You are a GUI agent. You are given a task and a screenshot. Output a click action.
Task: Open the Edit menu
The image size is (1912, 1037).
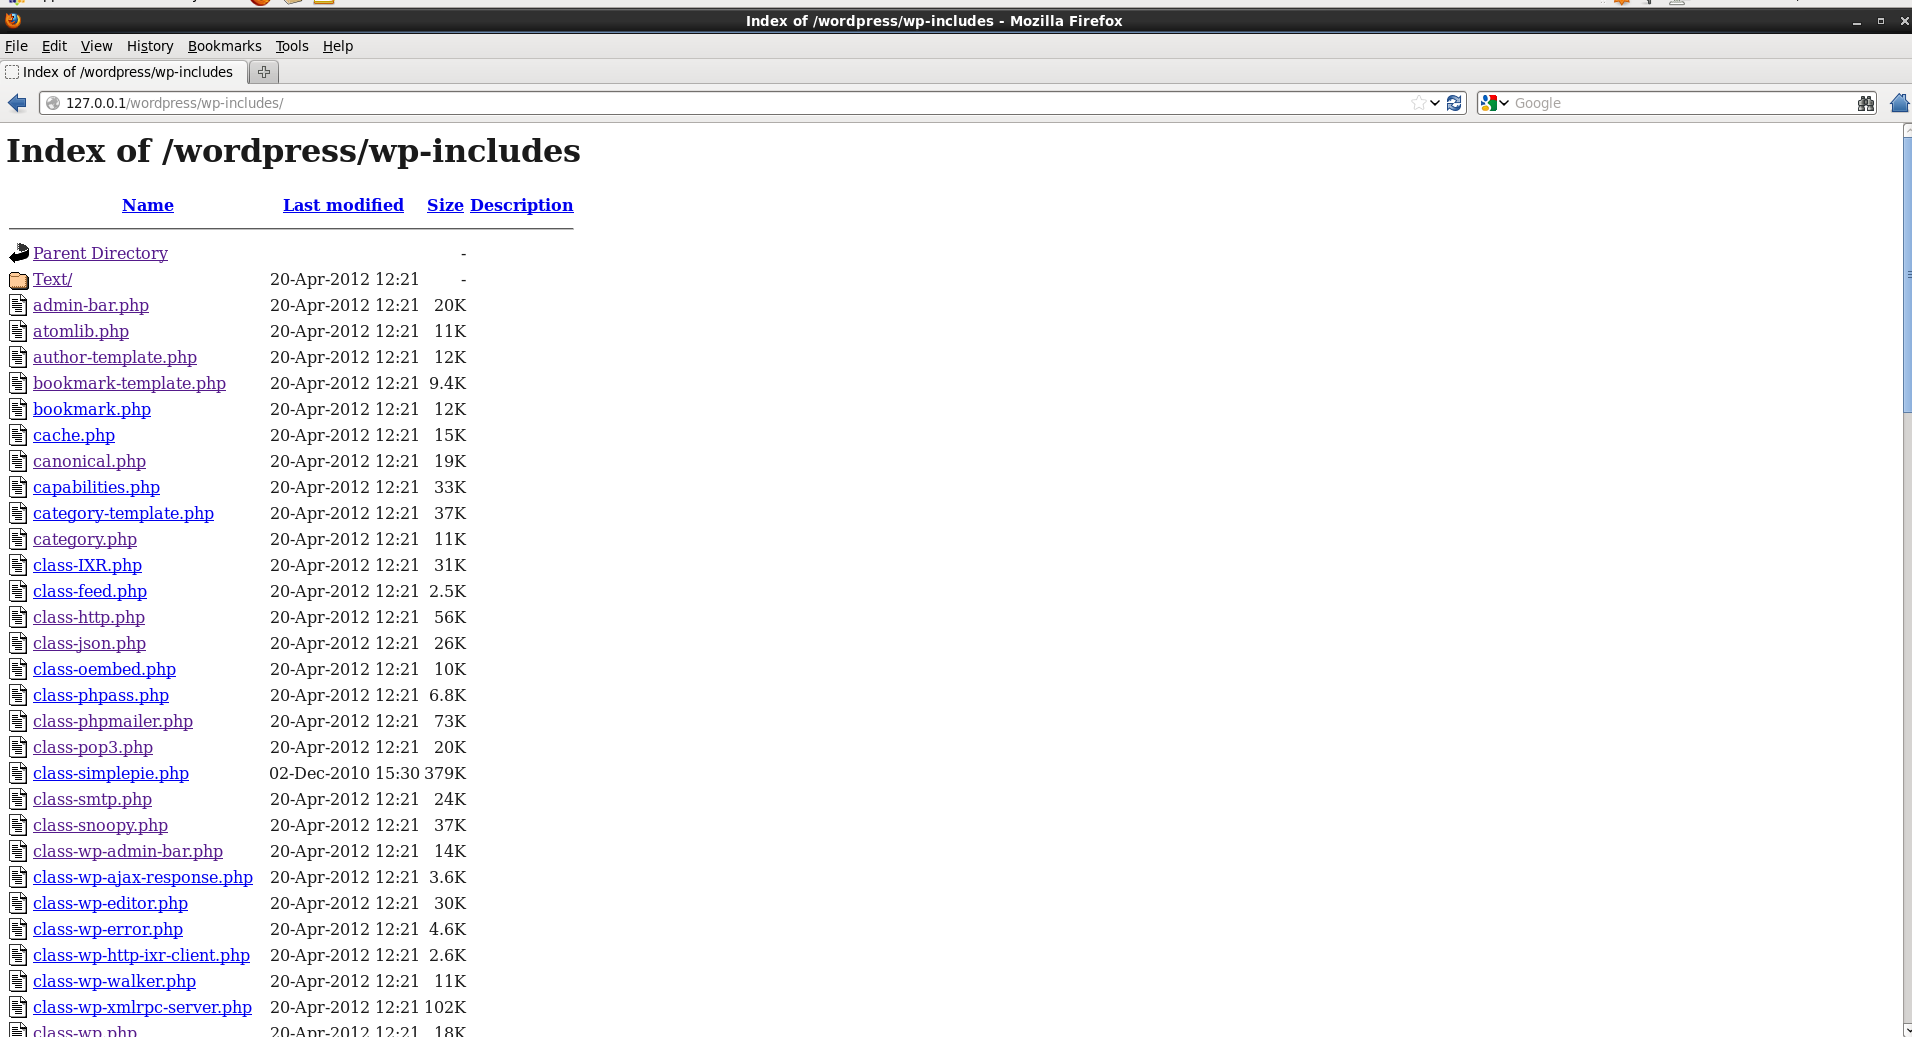pyautogui.click(x=54, y=46)
